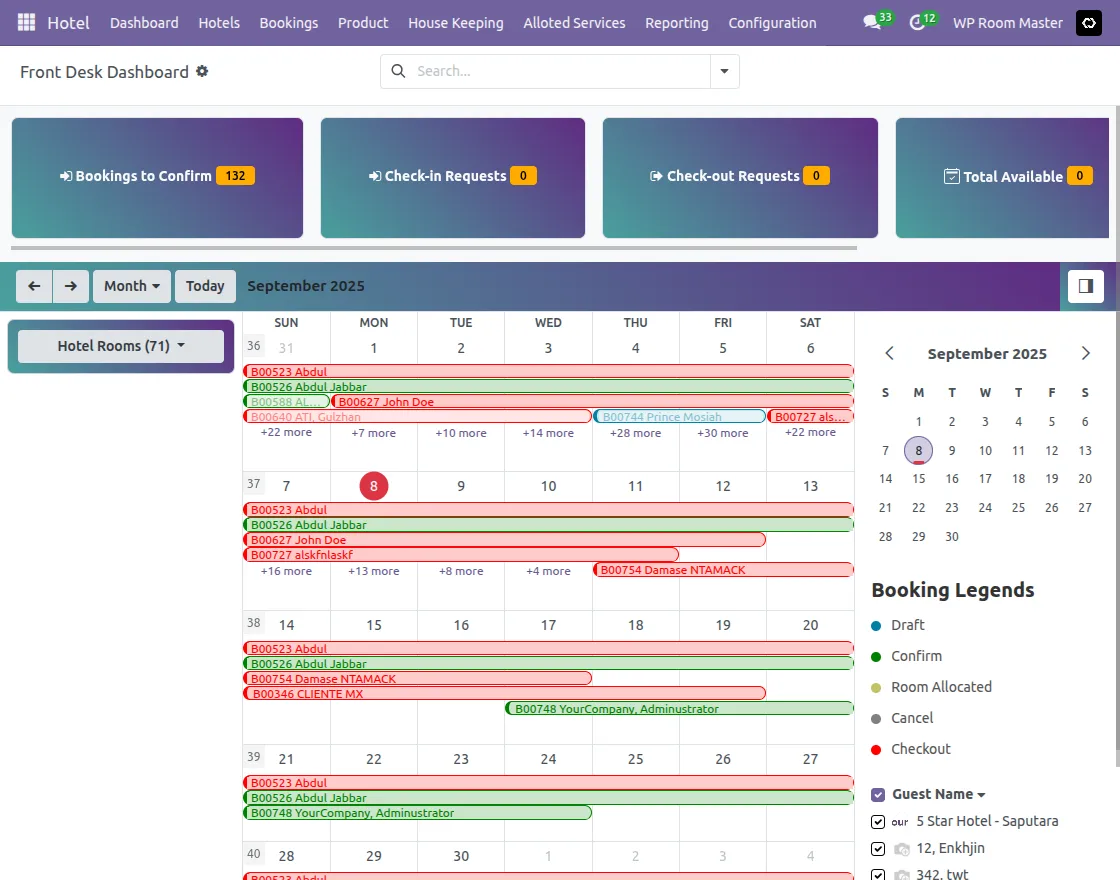Image resolution: width=1120 pixels, height=880 pixels.
Task: Expand the Hotel Rooms (71) dropdown
Action: 119,345
